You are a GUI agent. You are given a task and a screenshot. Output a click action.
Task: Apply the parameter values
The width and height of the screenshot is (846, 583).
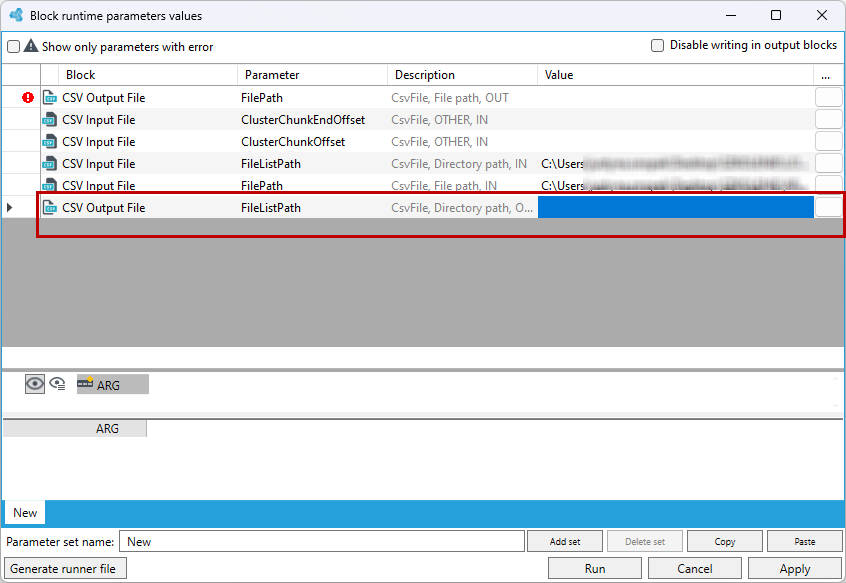pos(795,568)
